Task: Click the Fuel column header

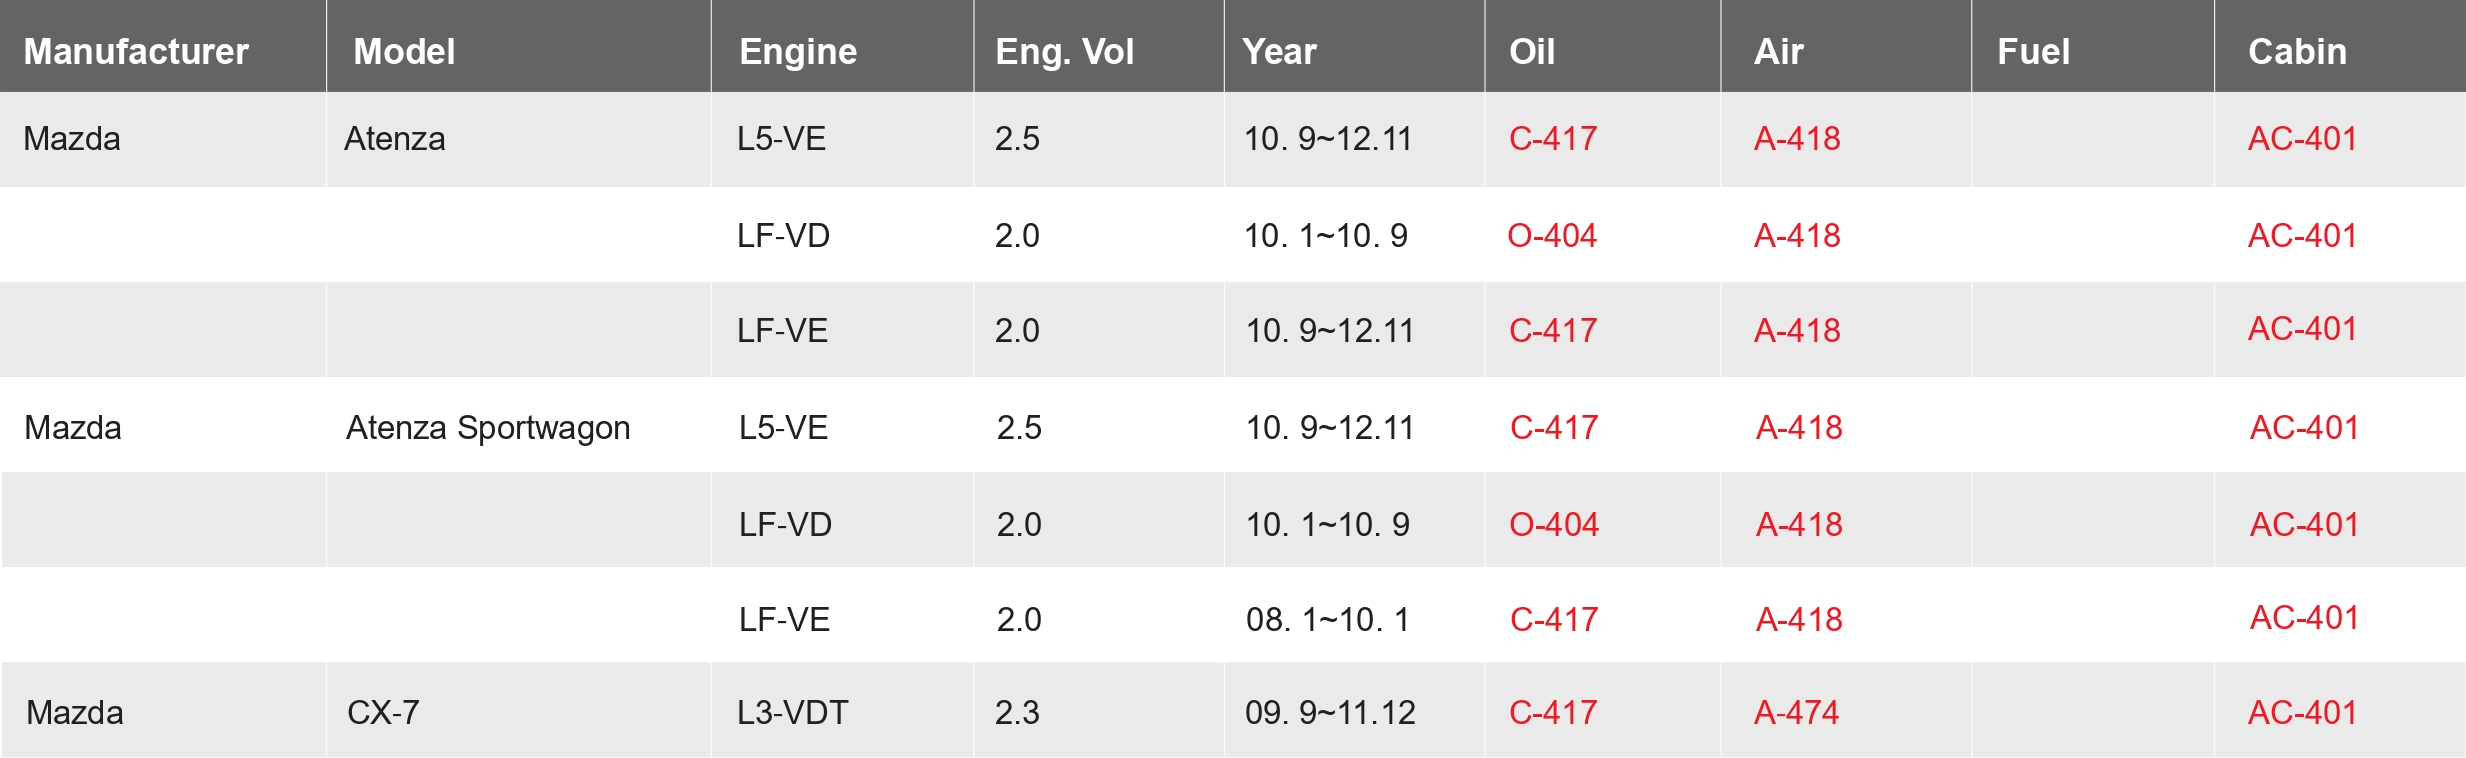Action: pos(2033,52)
